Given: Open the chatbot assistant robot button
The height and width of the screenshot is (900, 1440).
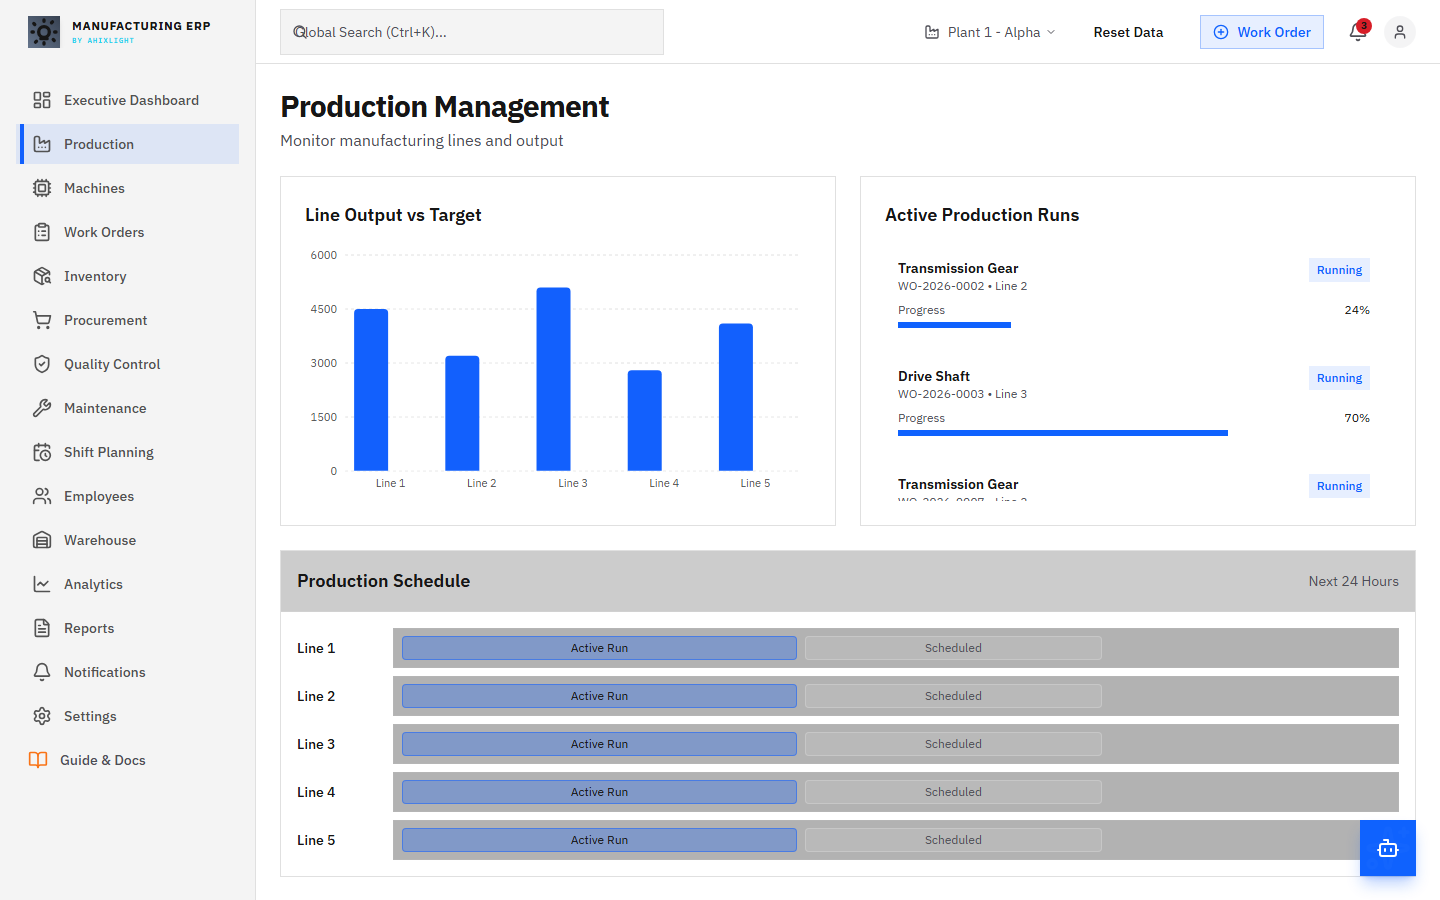Looking at the screenshot, I should 1388,848.
